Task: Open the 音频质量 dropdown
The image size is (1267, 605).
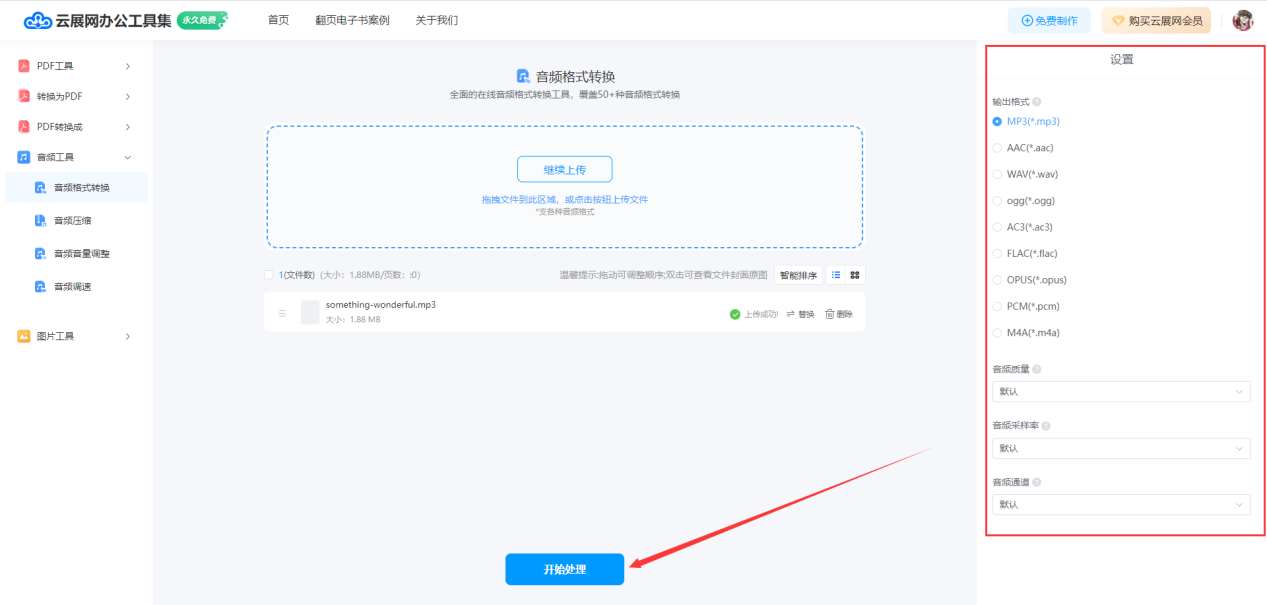Action: point(1121,392)
